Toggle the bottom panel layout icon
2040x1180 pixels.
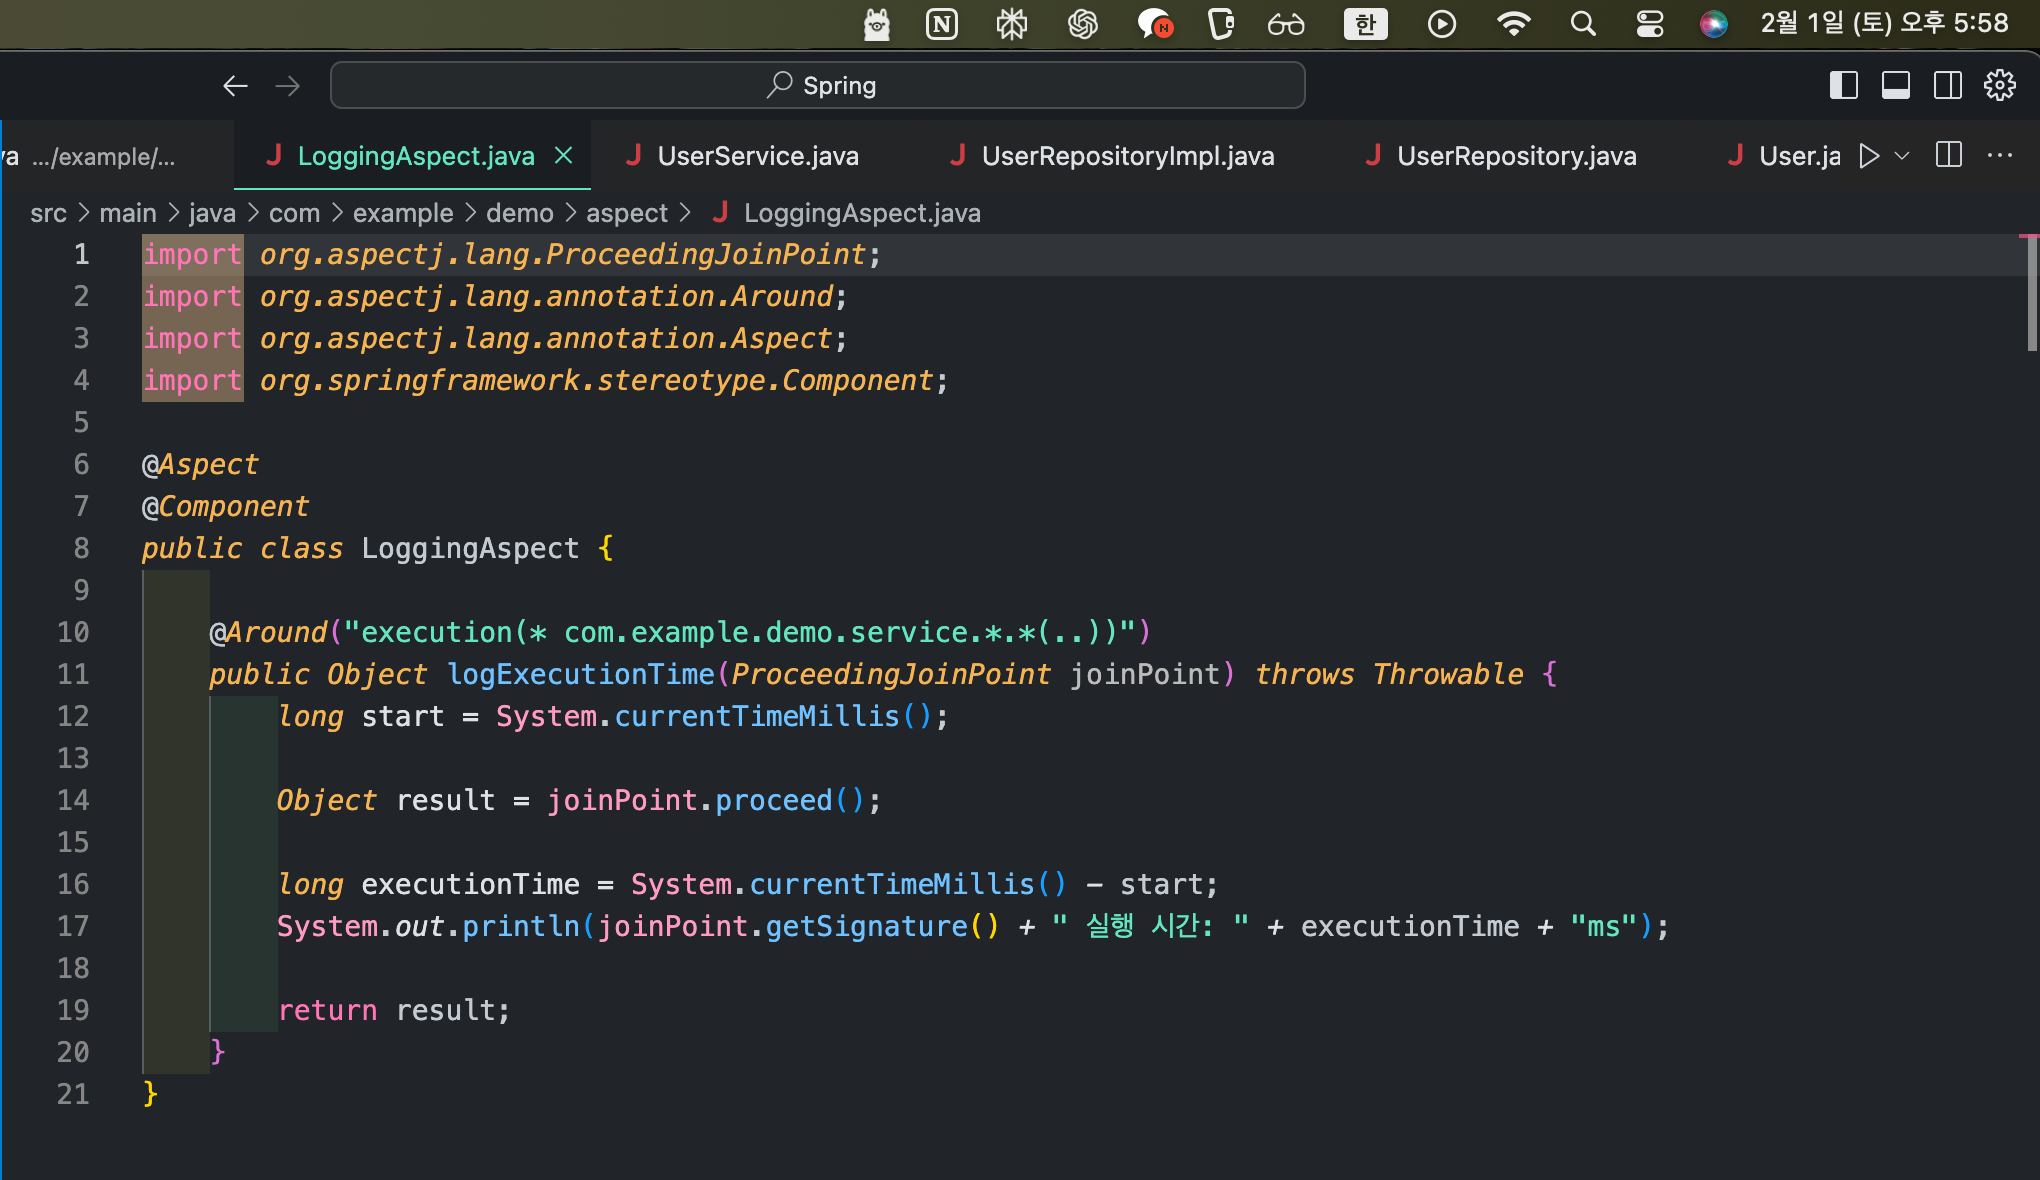point(1895,86)
